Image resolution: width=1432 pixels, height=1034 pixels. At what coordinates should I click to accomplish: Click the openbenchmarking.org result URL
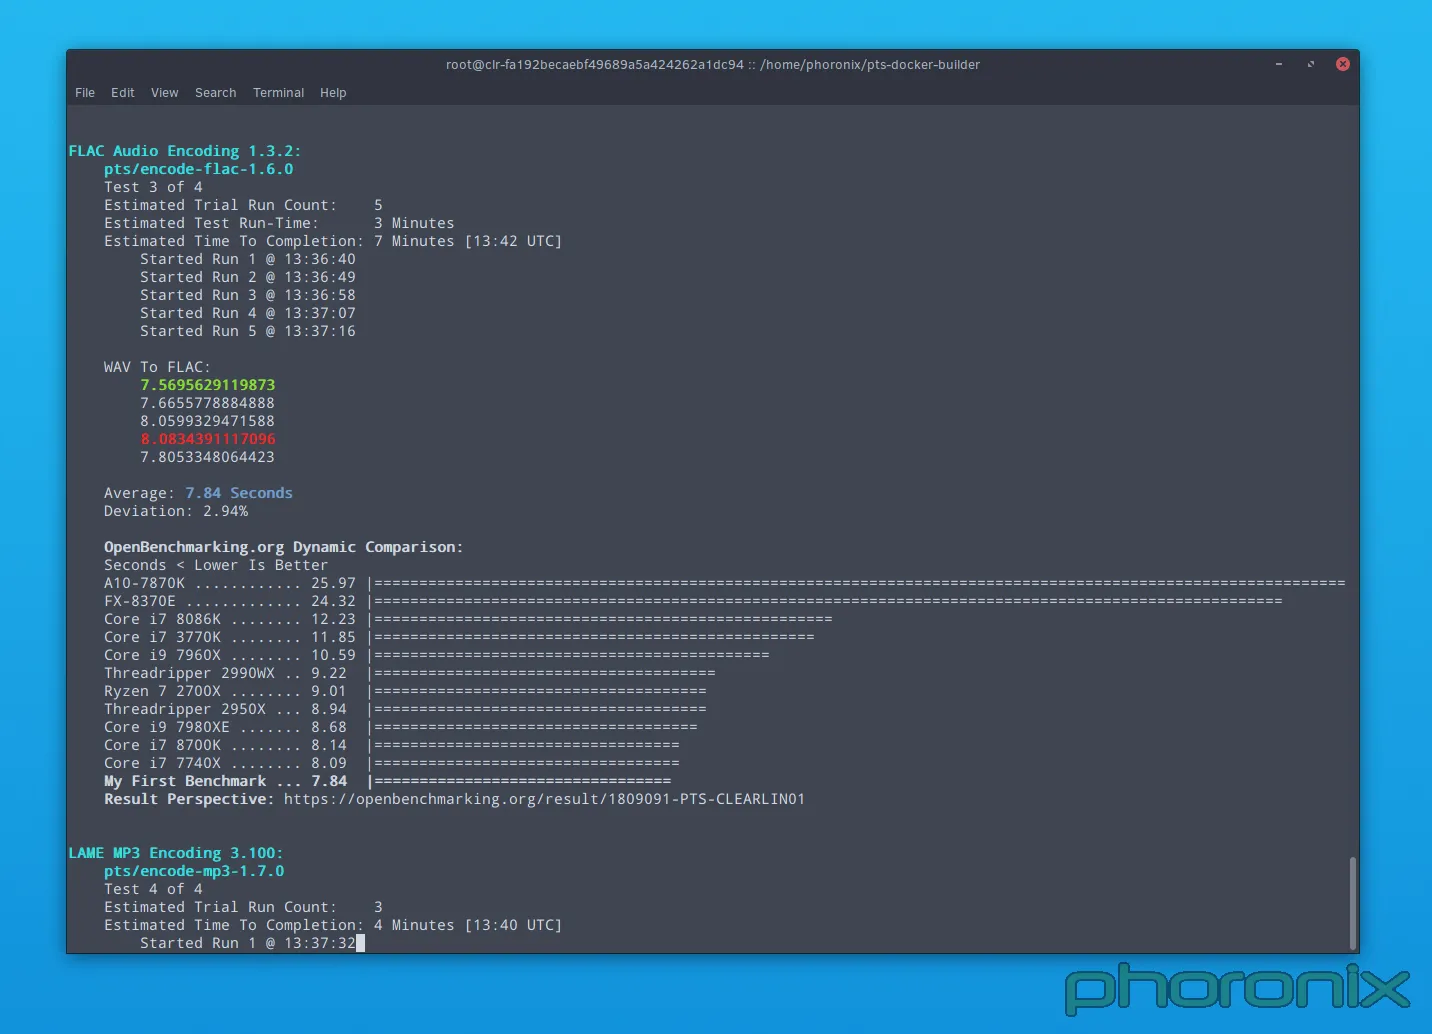click(x=544, y=799)
